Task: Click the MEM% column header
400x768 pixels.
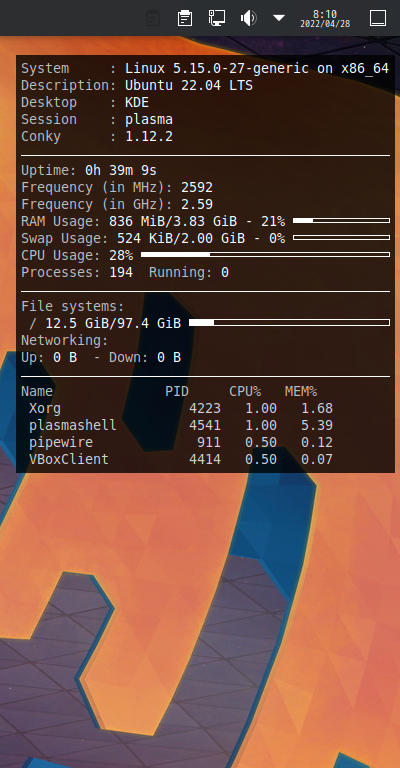Action: point(301,391)
